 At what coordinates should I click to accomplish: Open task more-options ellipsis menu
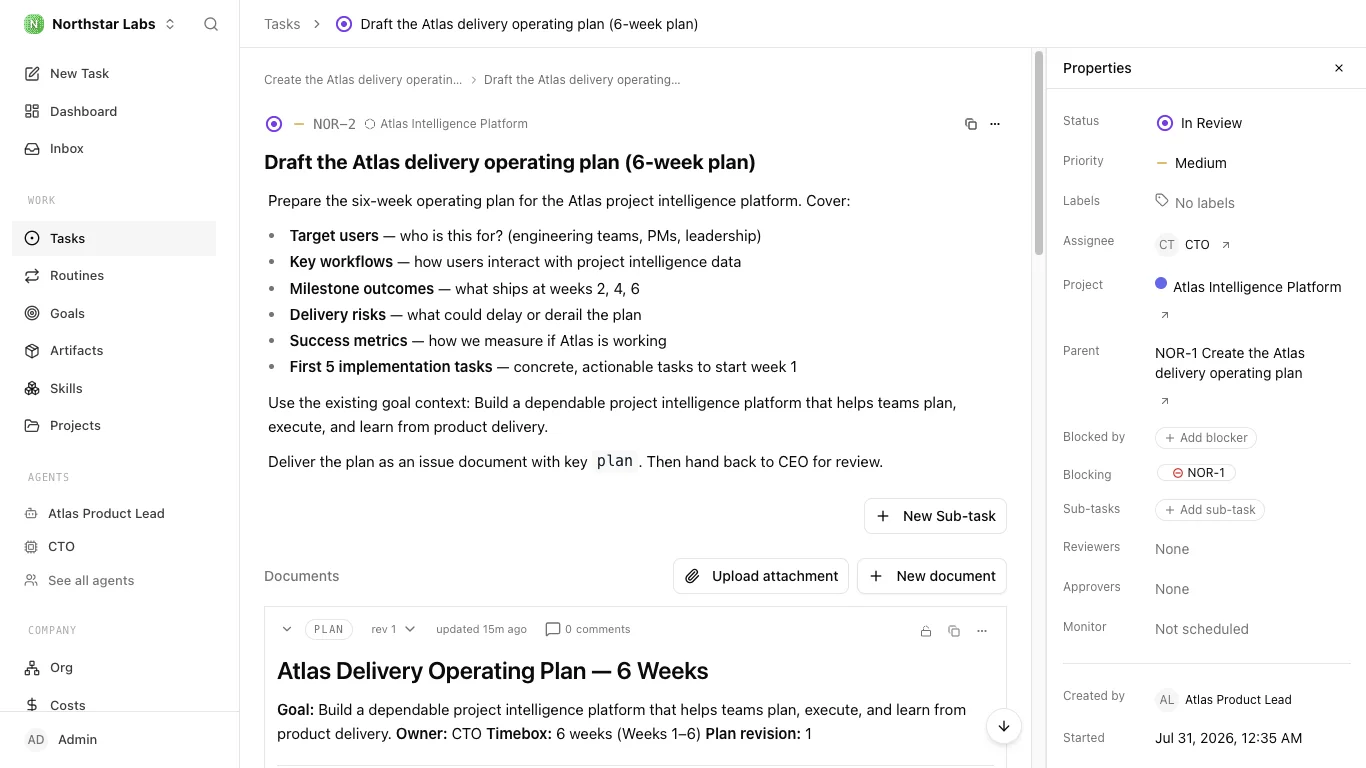995,124
